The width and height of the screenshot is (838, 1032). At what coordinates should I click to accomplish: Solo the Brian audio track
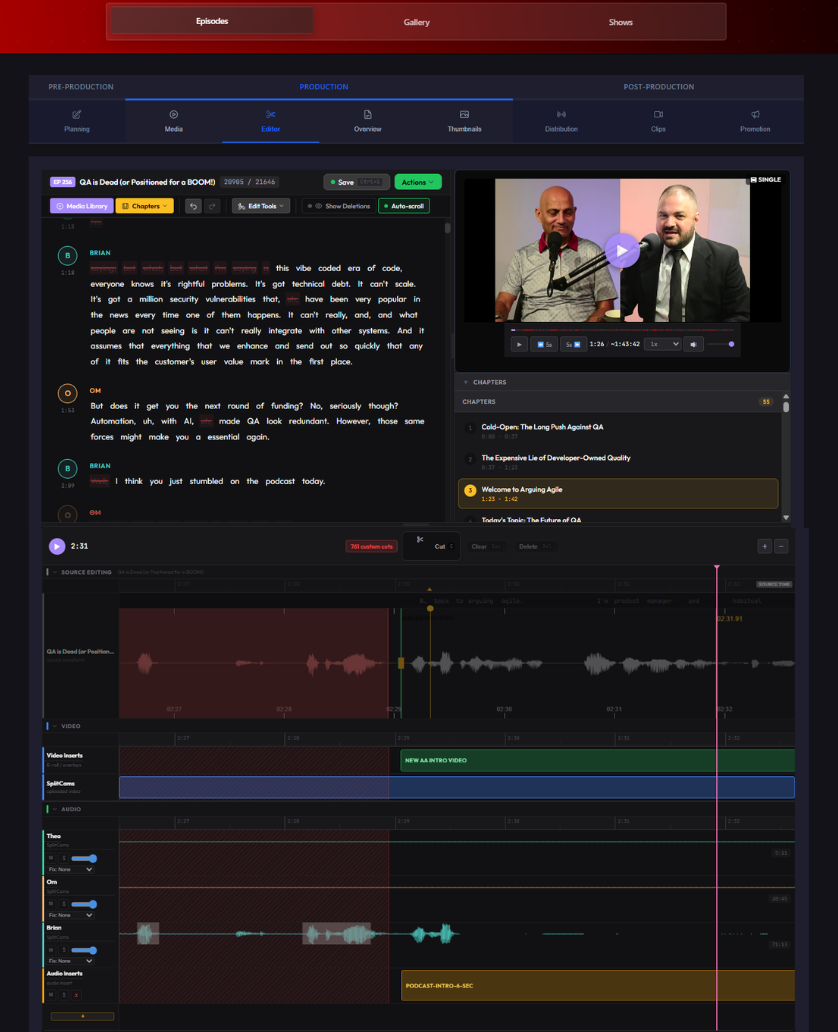(x=64, y=950)
